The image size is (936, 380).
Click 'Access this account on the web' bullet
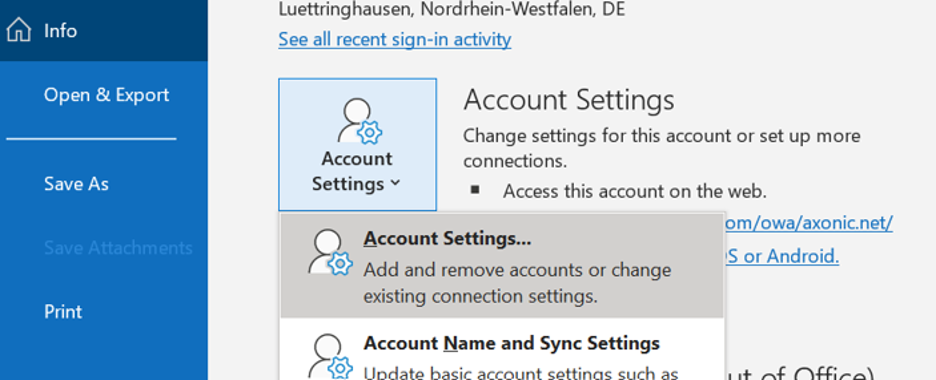click(x=635, y=191)
